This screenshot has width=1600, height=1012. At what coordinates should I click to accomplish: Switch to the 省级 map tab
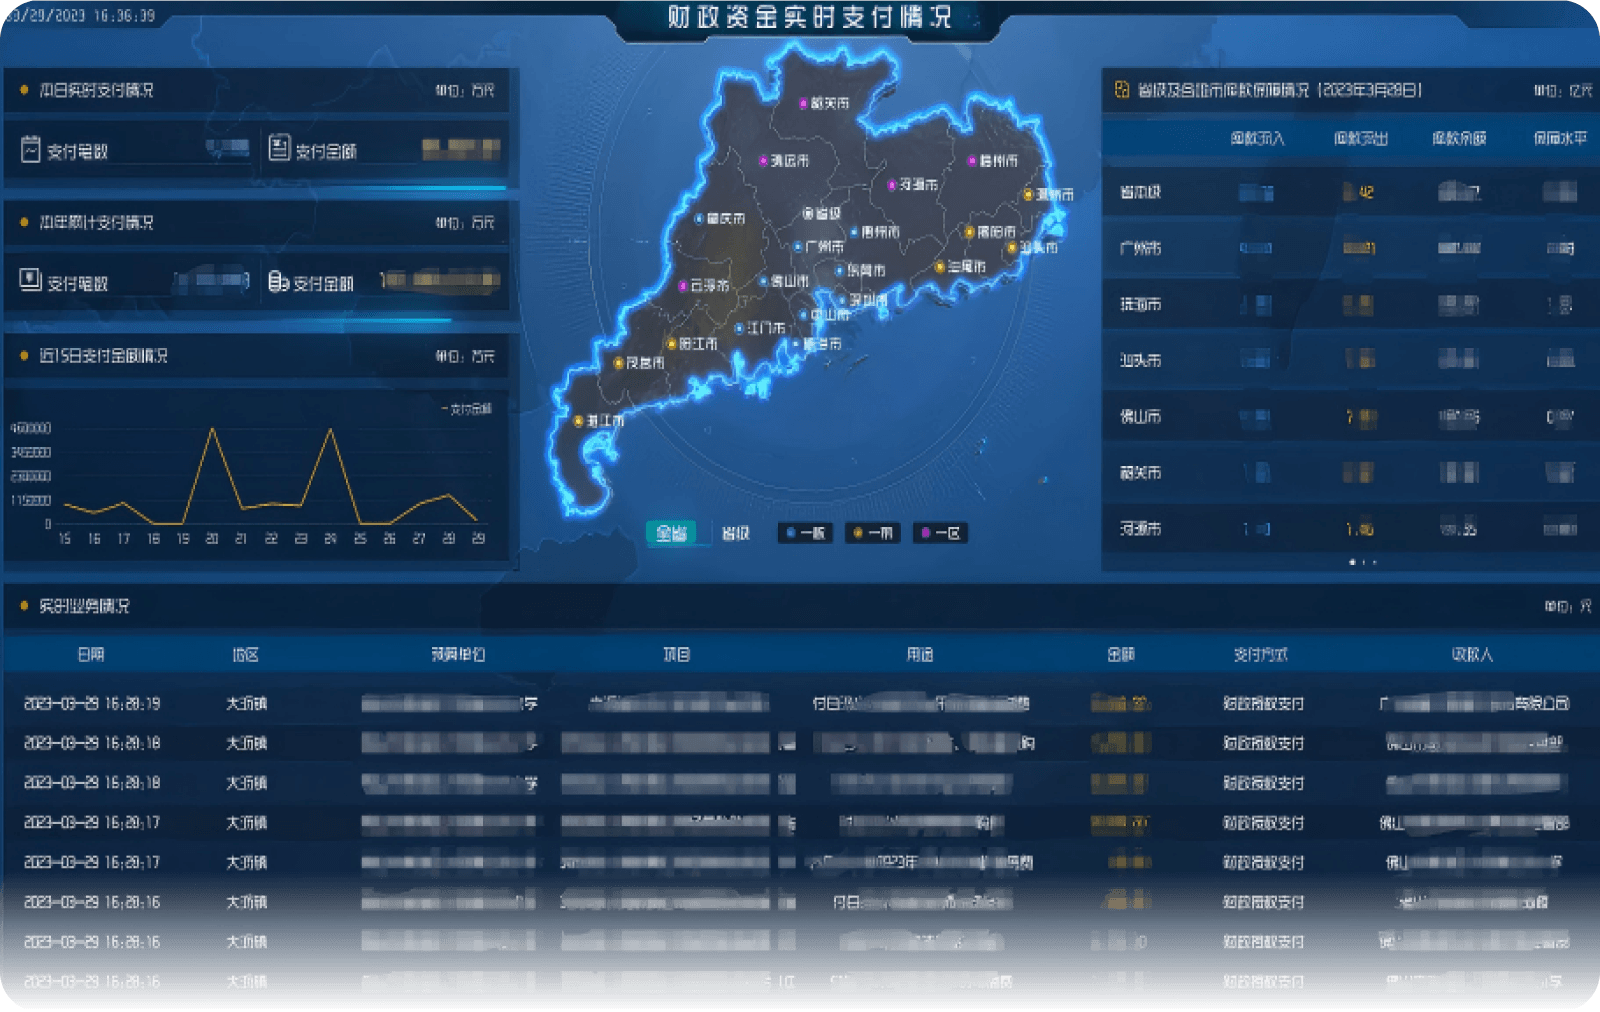[736, 533]
